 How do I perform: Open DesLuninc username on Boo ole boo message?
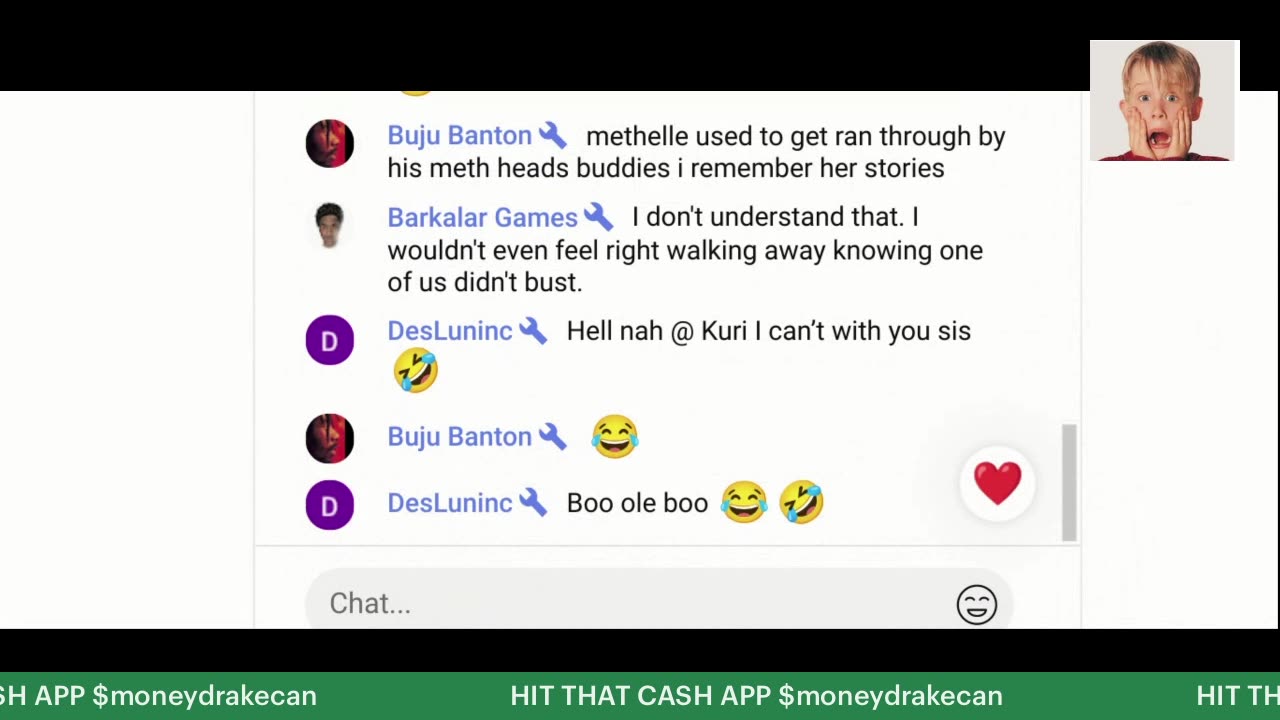(x=449, y=503)
